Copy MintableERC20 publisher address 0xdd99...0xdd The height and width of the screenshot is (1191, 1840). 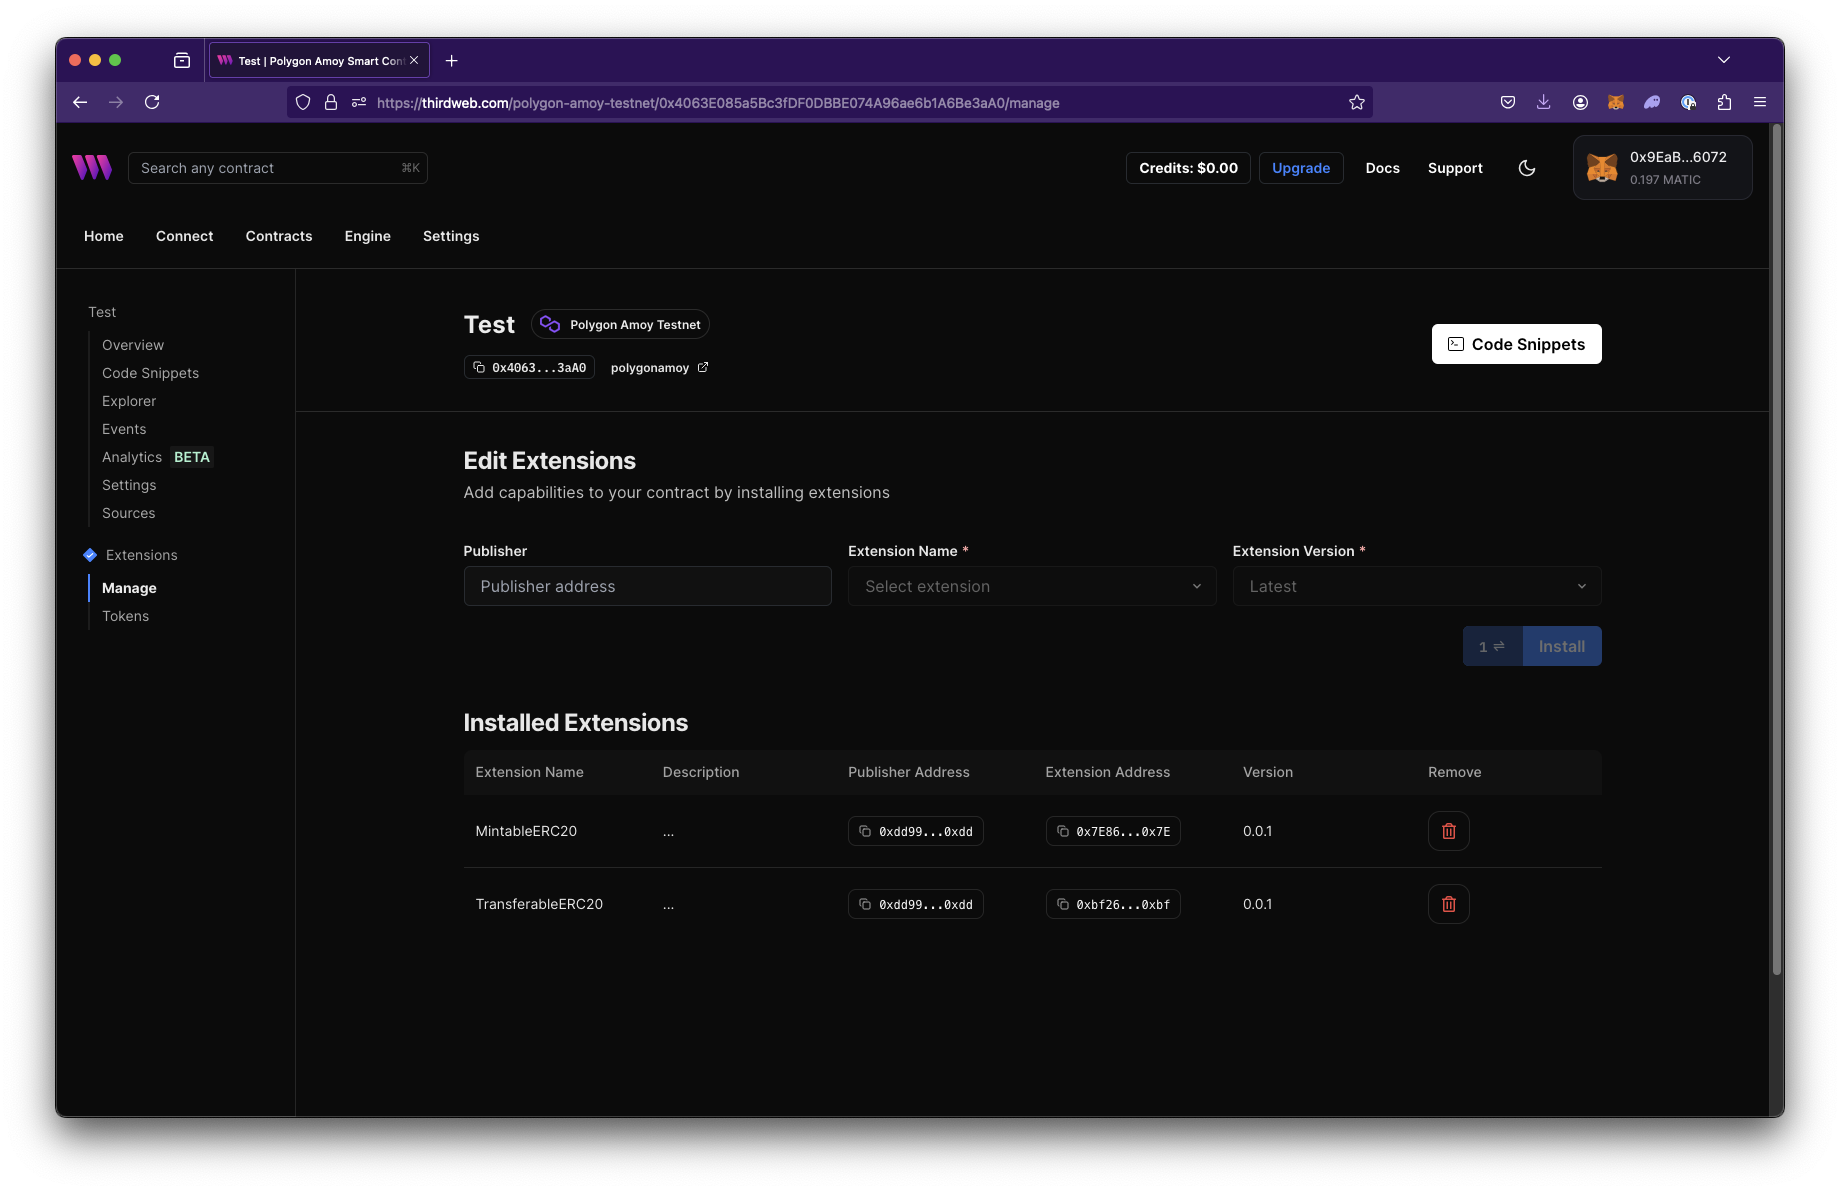(915, 832)
